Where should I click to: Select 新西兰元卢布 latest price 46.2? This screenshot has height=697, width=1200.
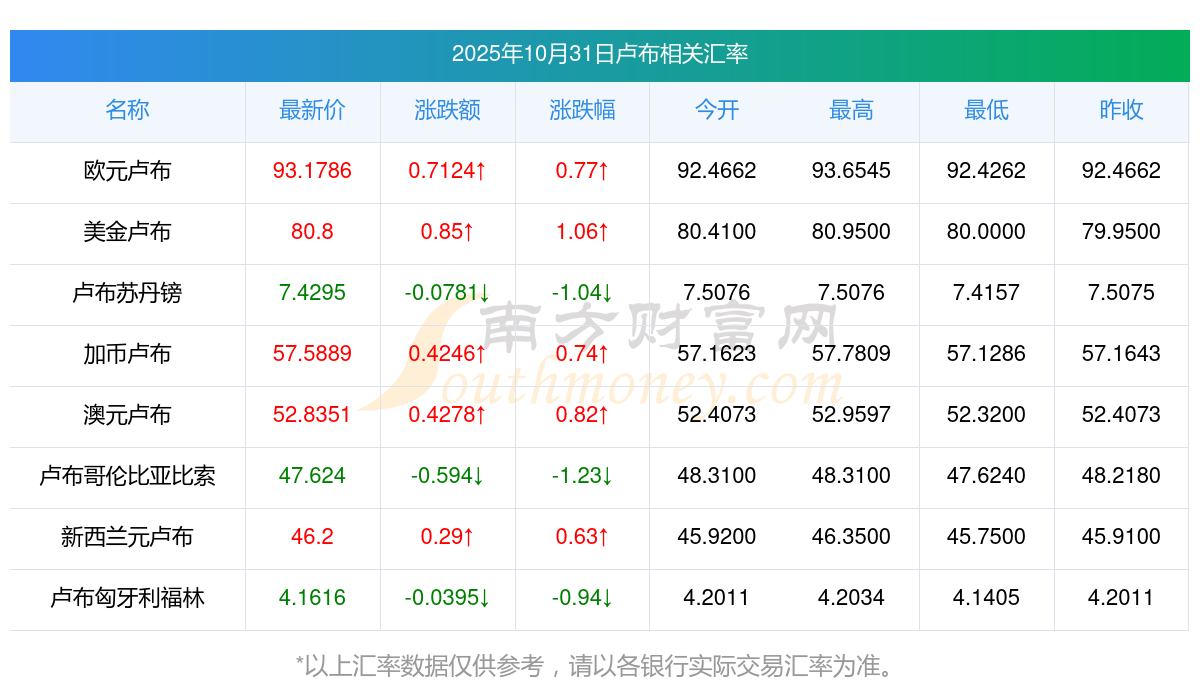click(312, 537)
